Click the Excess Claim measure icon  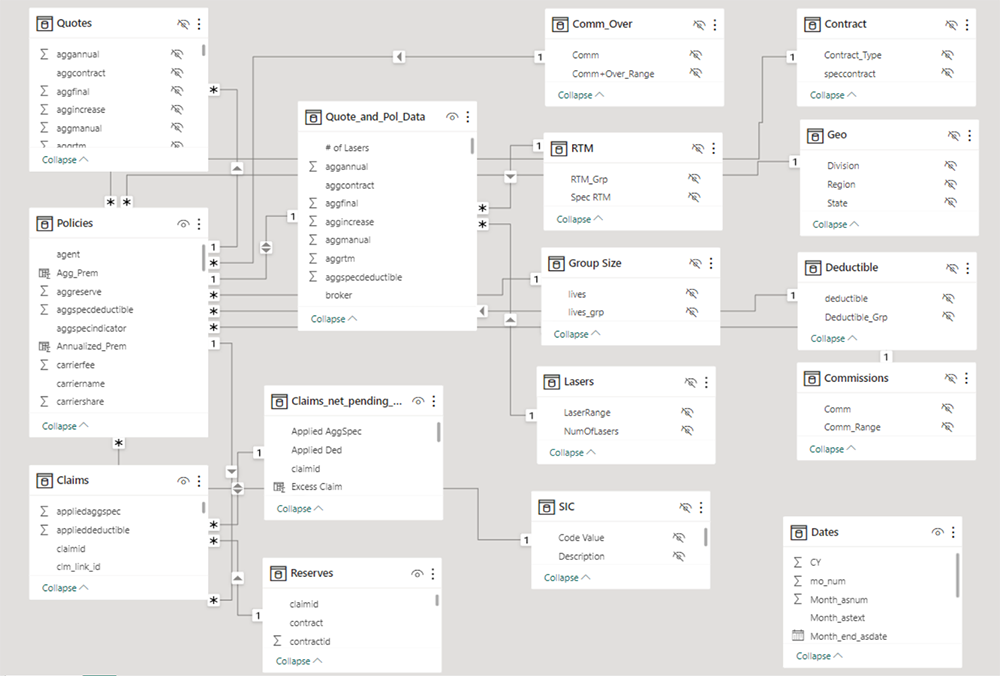[x=280, y=487]
